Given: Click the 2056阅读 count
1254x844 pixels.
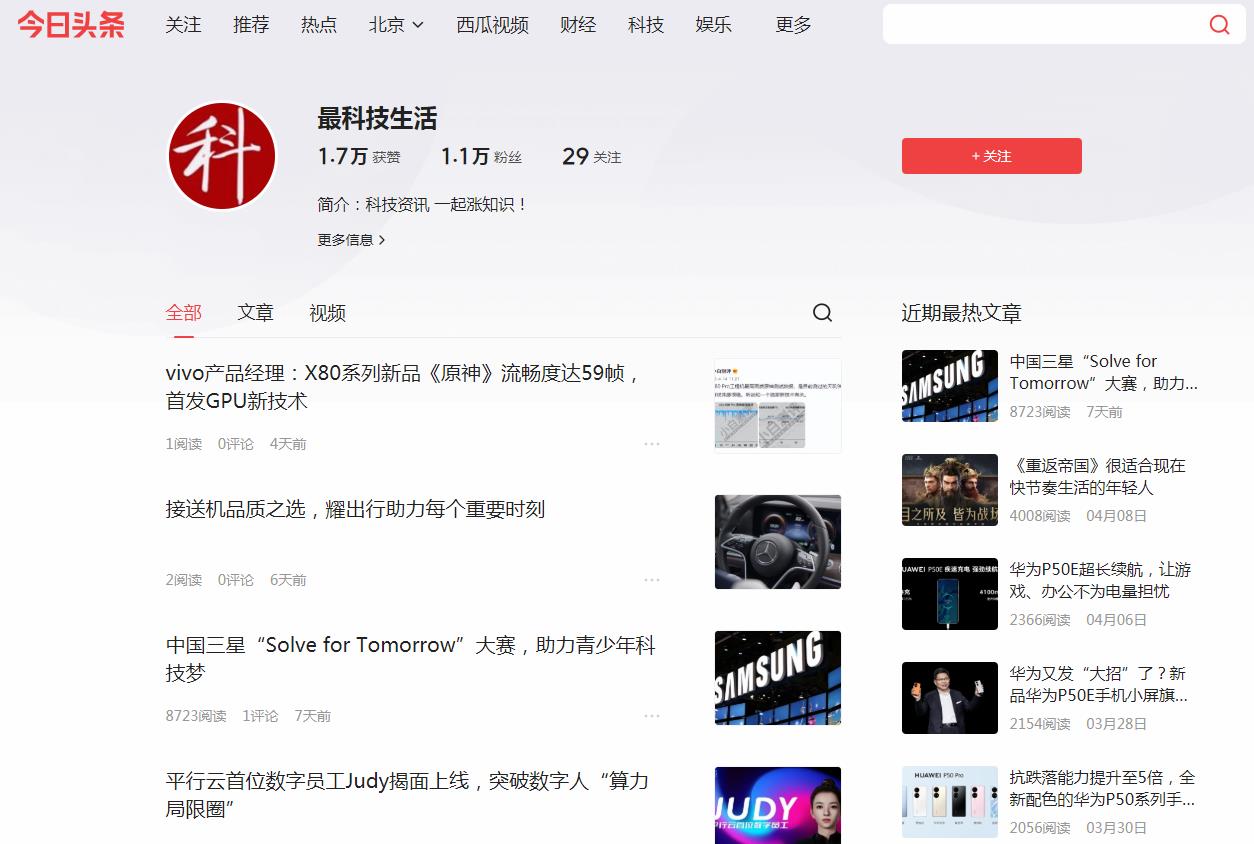Looking at the screenshot, I should [1040, 828].
